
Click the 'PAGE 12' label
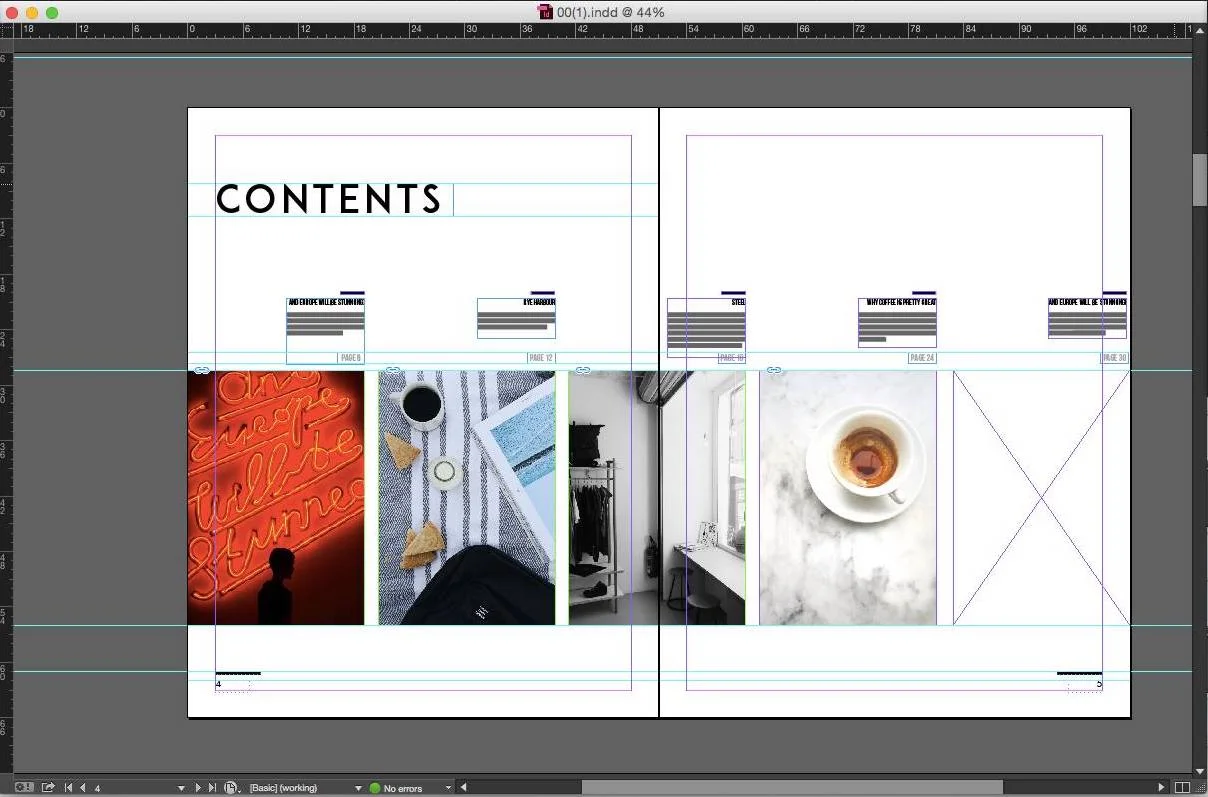[541, 358]
